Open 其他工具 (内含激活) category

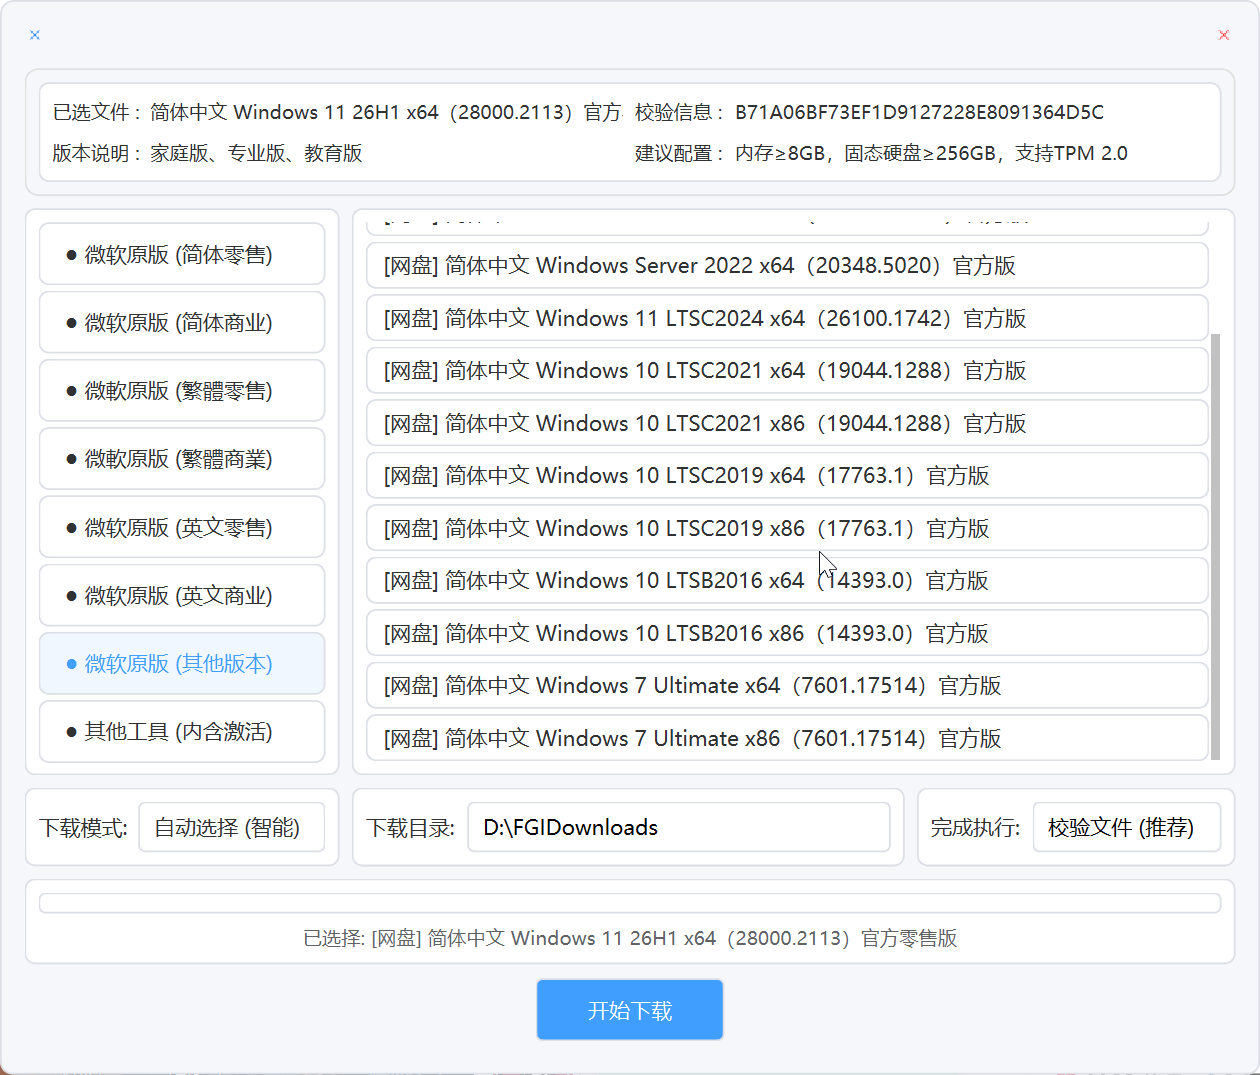(x=182, y=731)
